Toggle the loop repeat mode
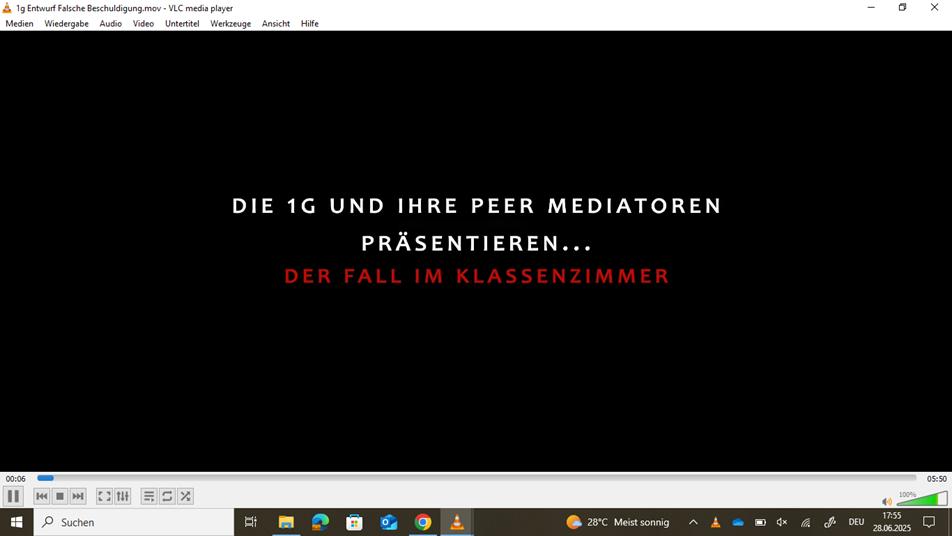Screen dimensions: 952x536 click(167, 496)
